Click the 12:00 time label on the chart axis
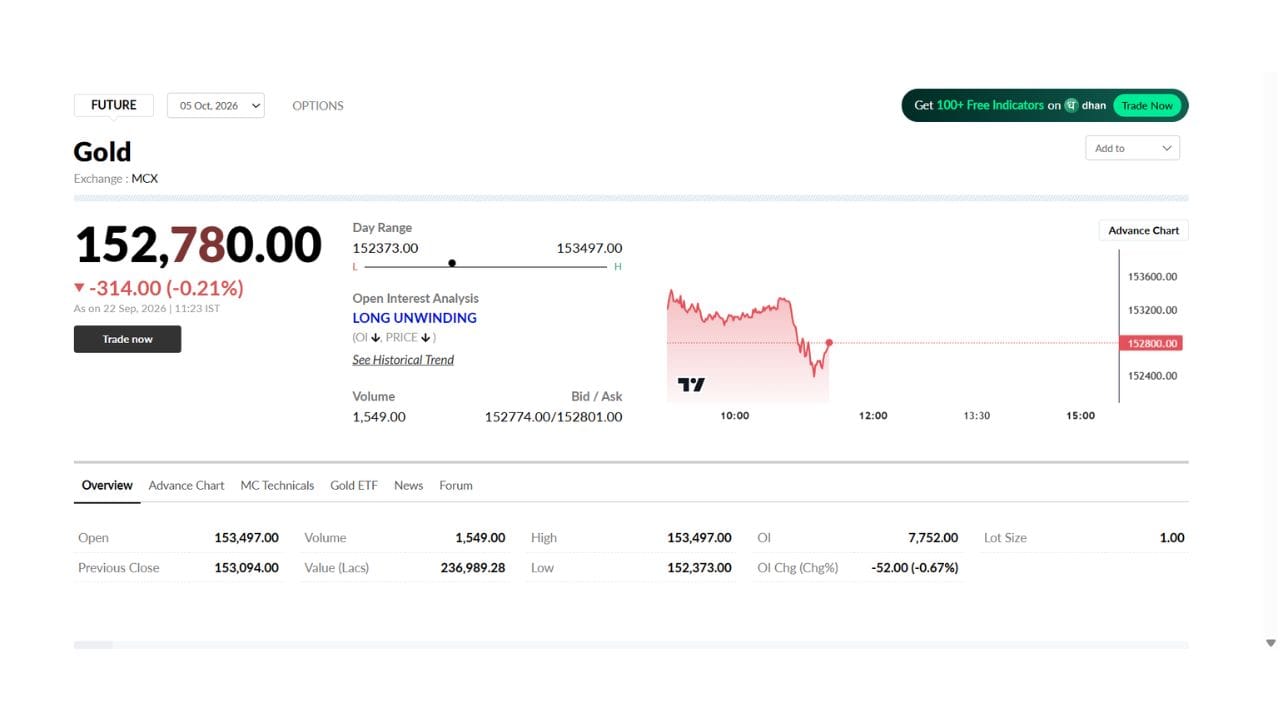 click(873, 416)
